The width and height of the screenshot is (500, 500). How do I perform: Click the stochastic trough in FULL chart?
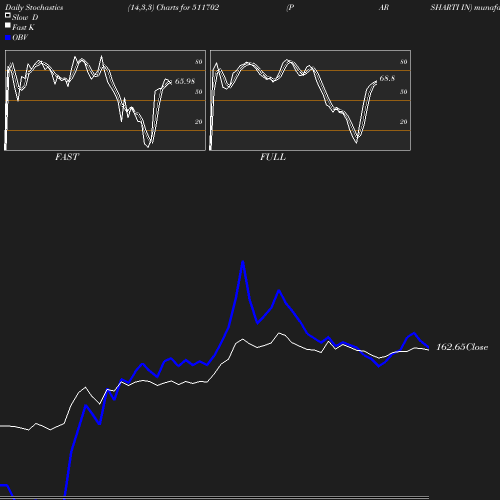pos(356,142)
